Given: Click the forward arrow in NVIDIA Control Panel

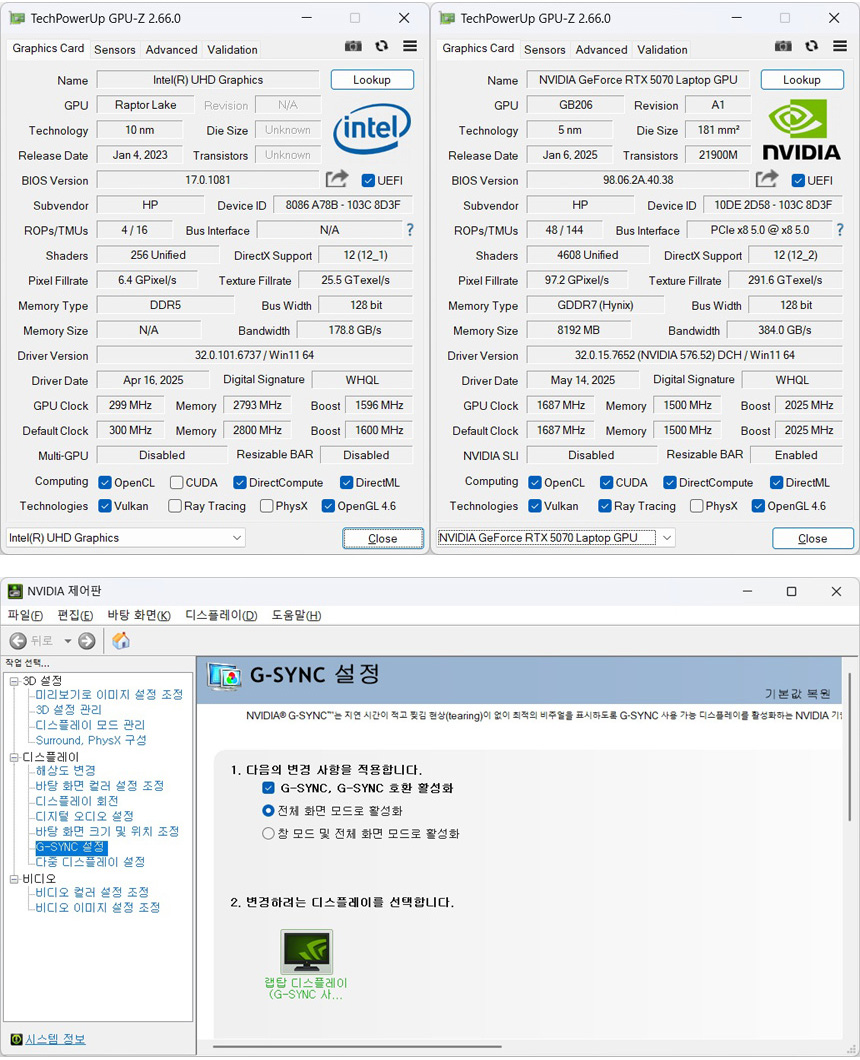Looking at the screenshot, I should pyautogui.click(x=87, y=641).
